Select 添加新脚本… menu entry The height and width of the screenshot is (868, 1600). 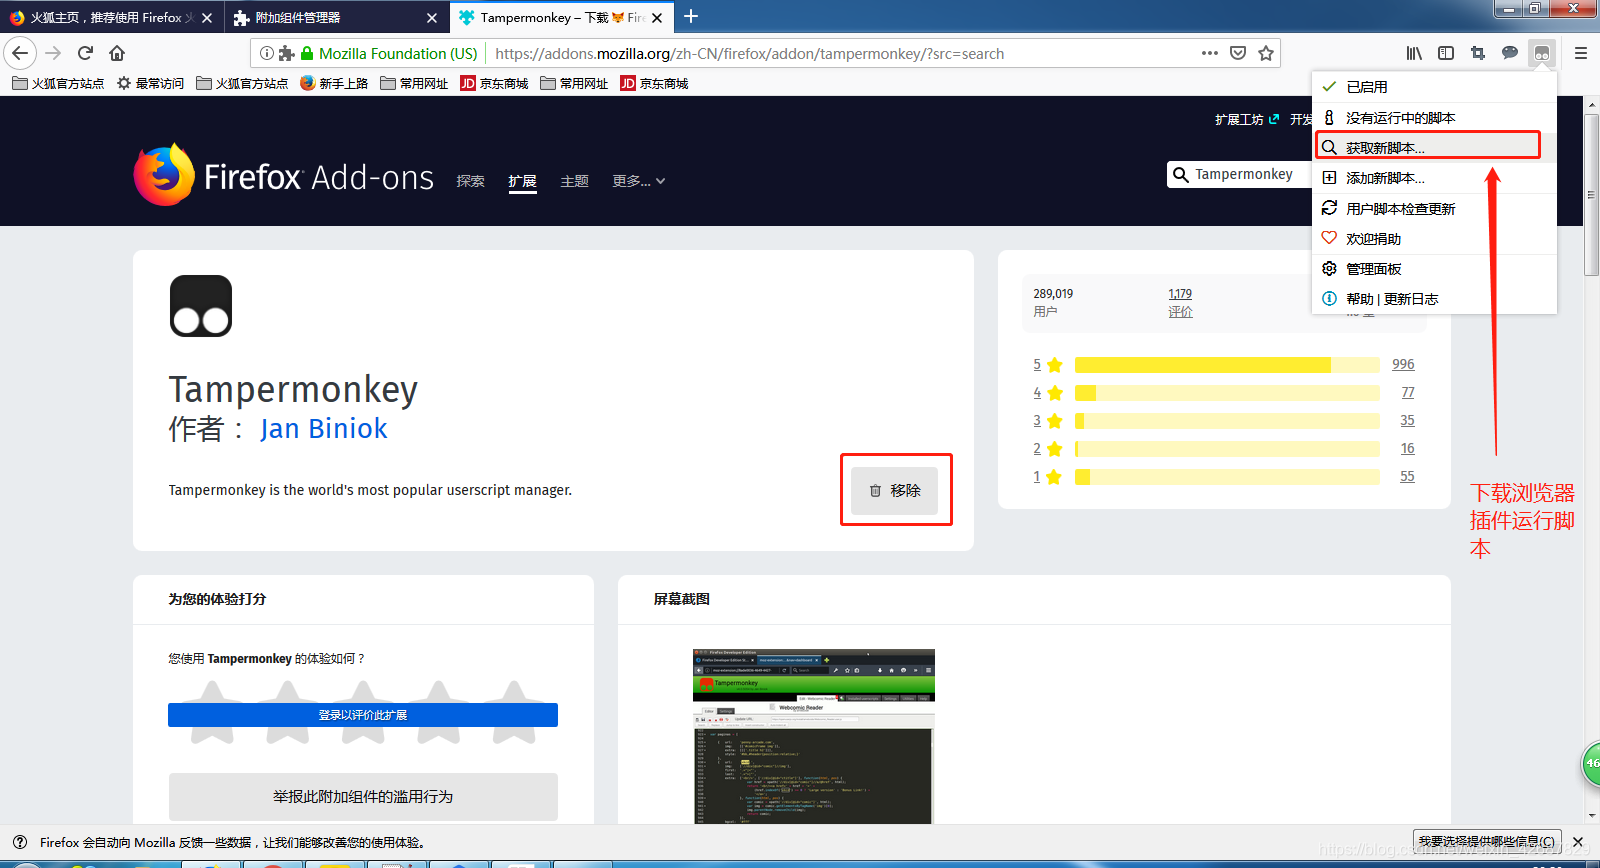[x=1434, y=178]
